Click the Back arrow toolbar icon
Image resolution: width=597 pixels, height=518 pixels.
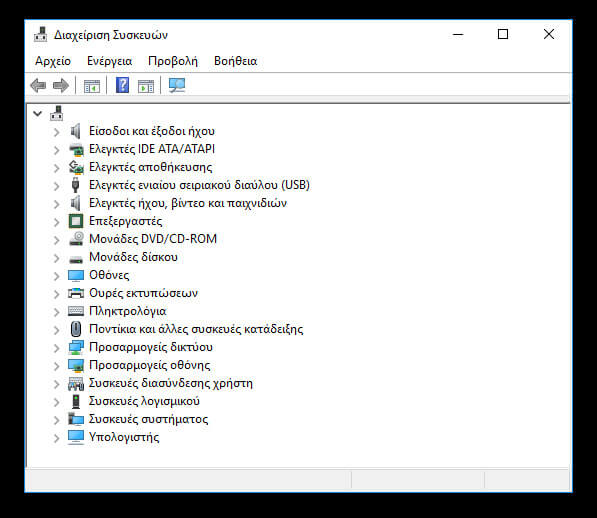[38, 86]
